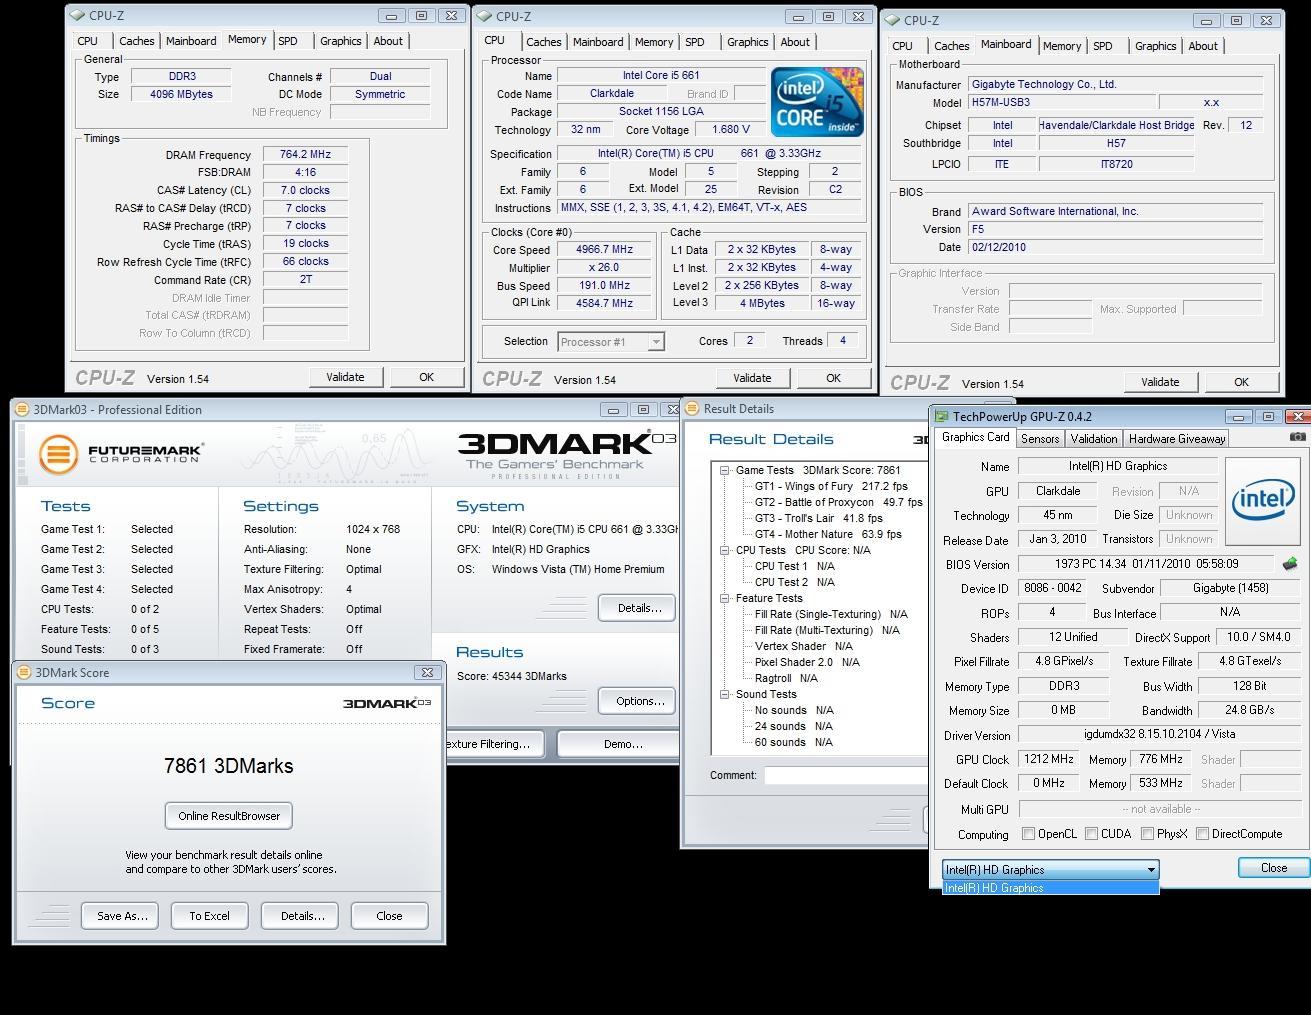1311x1015 pixels.
Task: Switch to SPD tab in Memory CPU-Z window
Action: click(x=288, y=41)
